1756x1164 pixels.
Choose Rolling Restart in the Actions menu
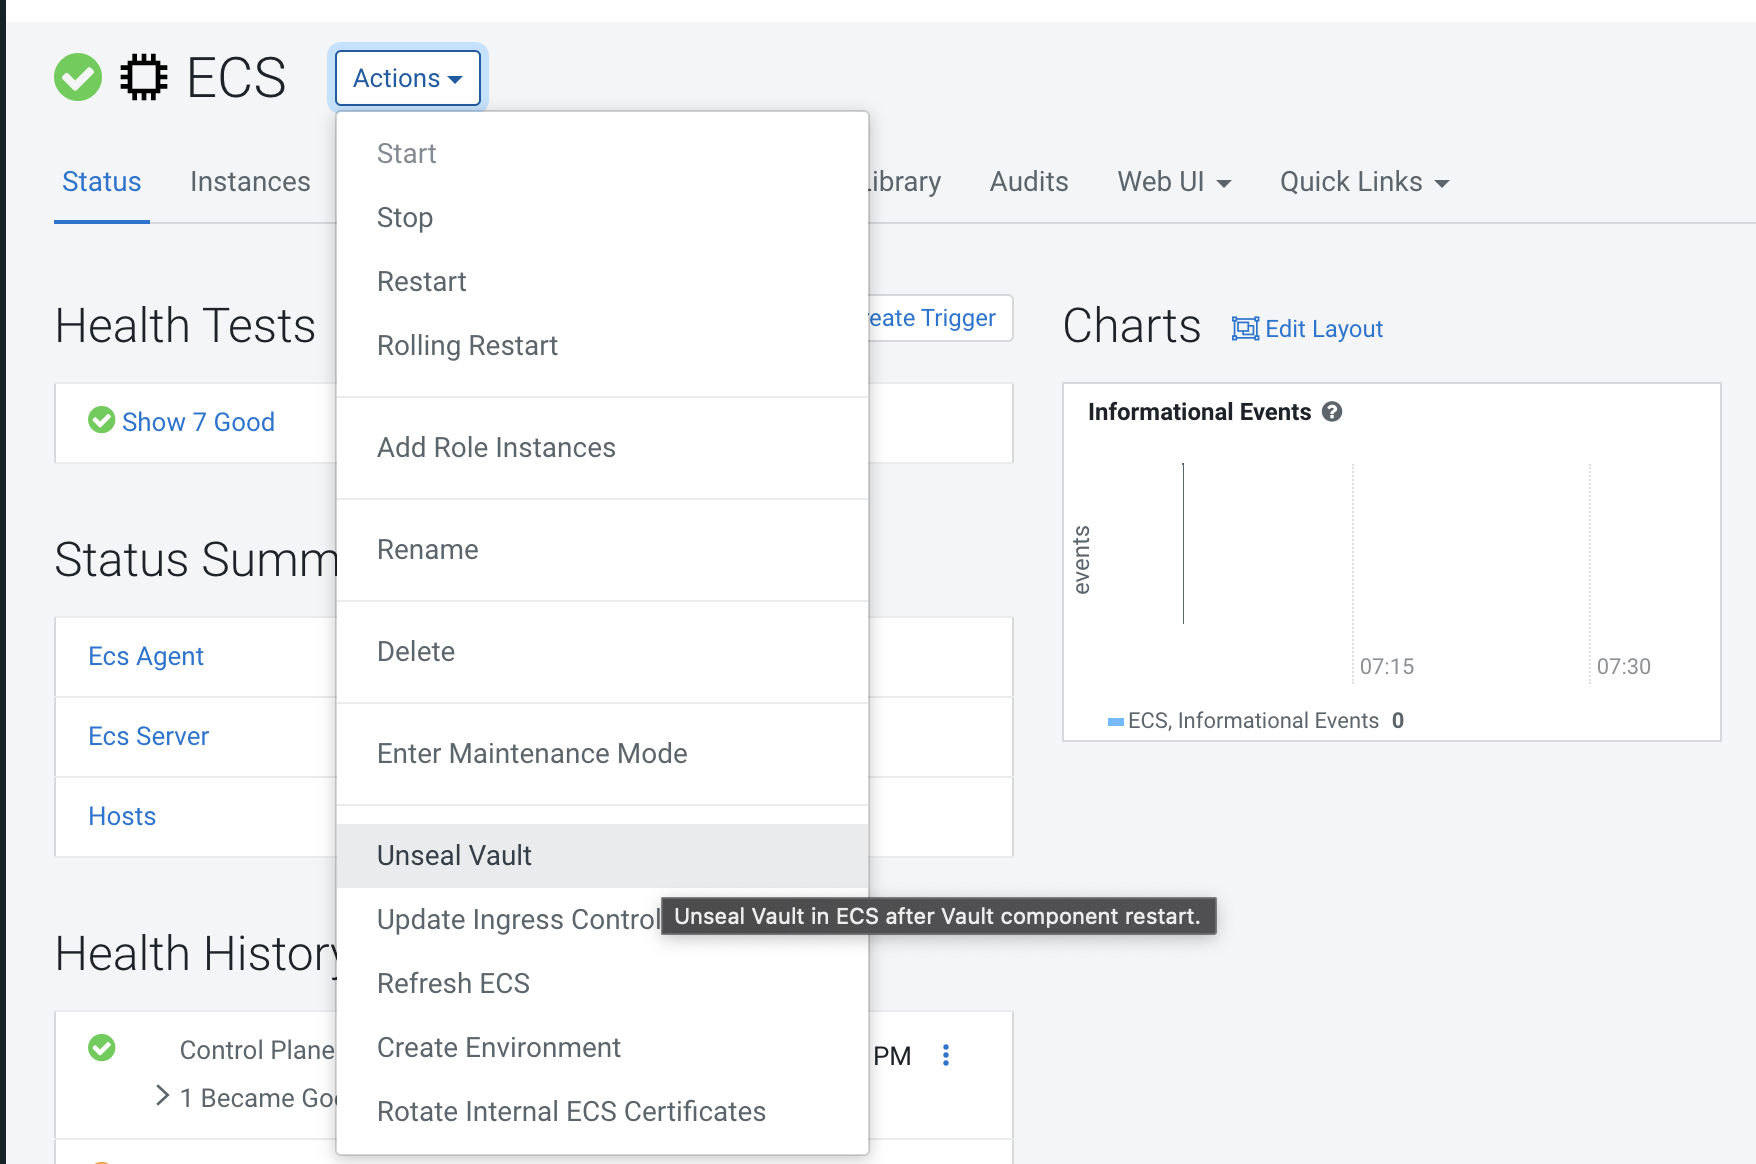[467, 346]
